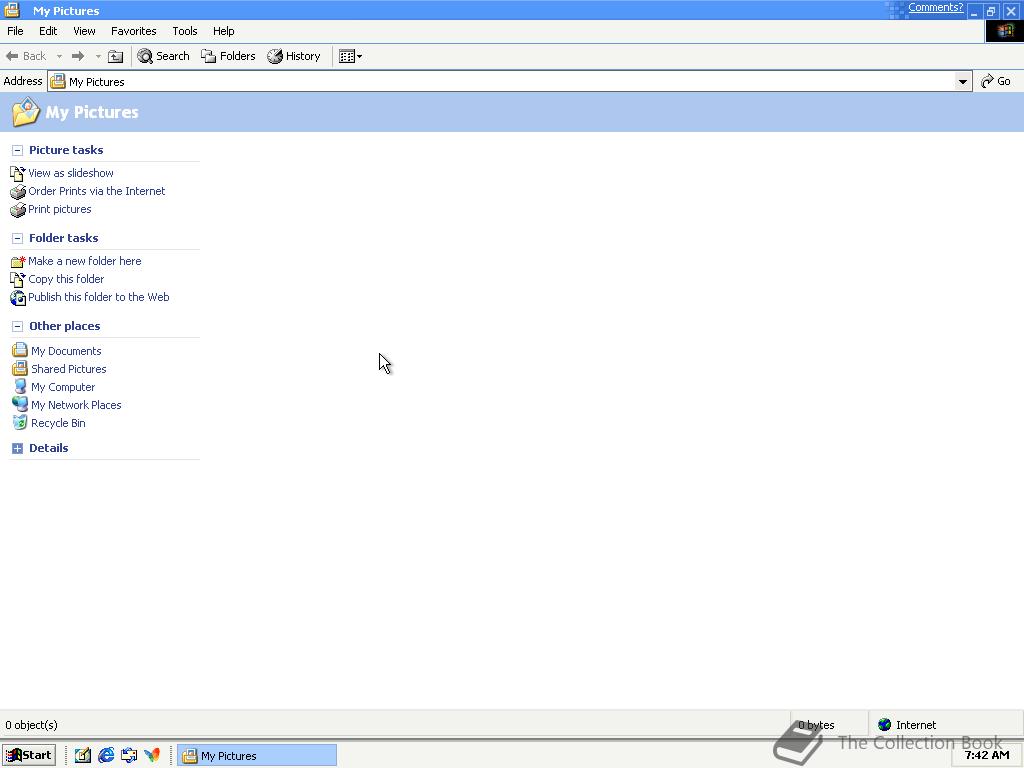The height and width of the screenshot is (768, 1024).
Task: Collapse the Picture tasks section
Action: [x=18, y=150]
